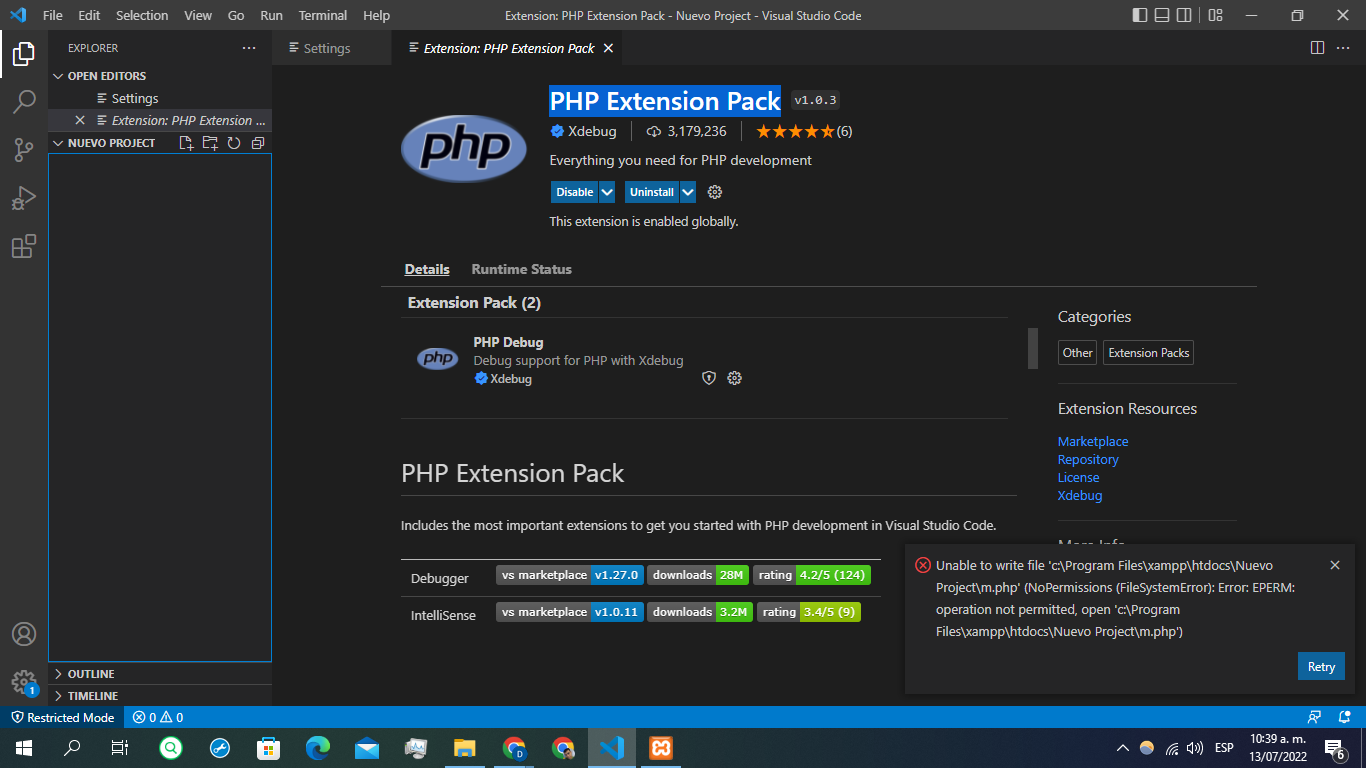Open the Explorer view in activity bar

click(x=24, y=54)
